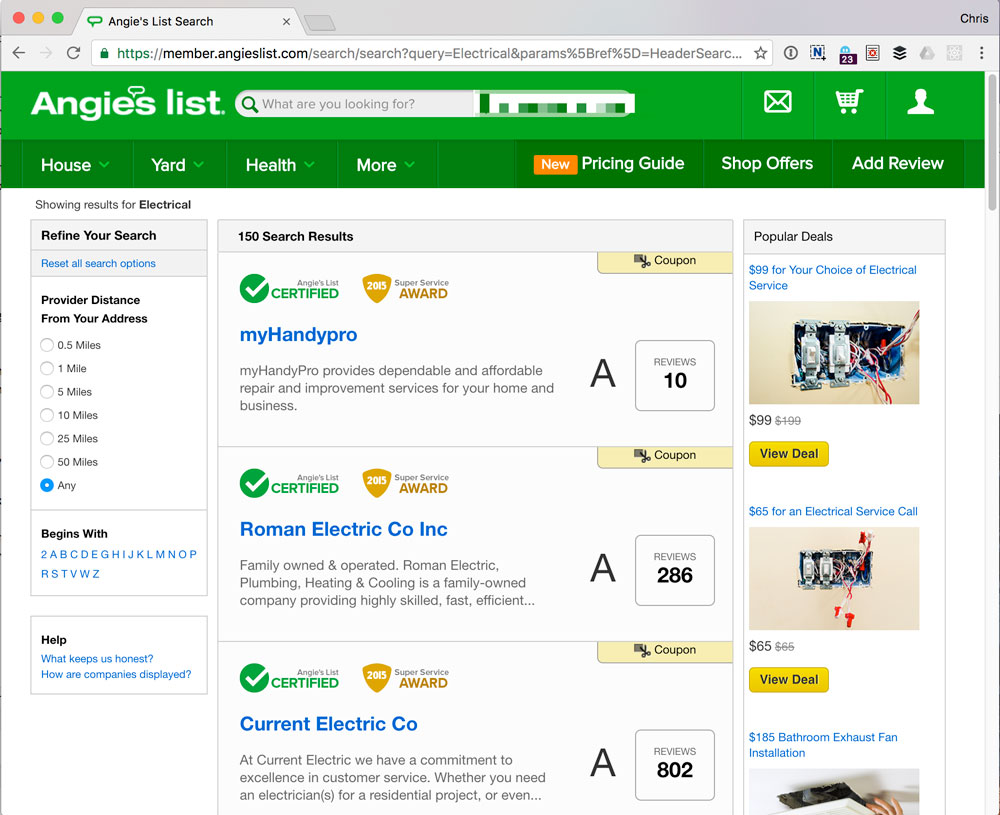Click the red square extension icon
The width and height of the screenshot is (1000, 815).
pyautogui.click(x=872, y=53)
